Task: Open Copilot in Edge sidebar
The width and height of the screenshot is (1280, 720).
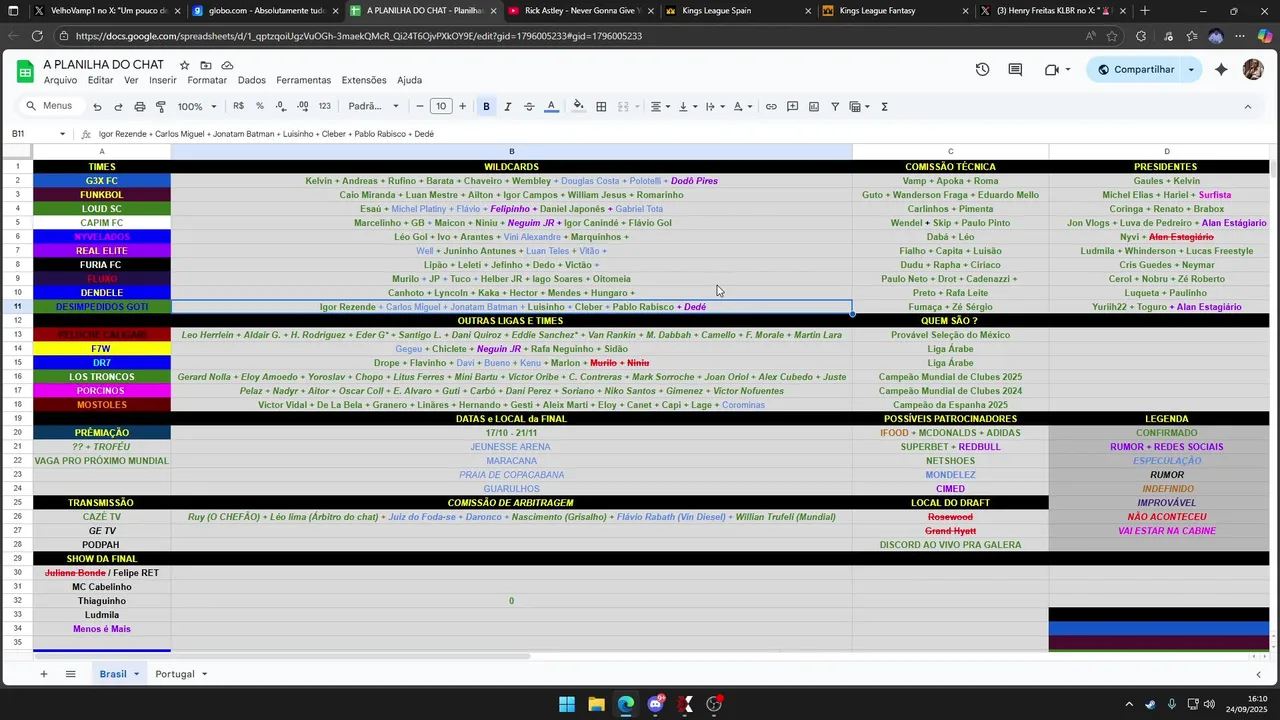Action: point(1265,36)
